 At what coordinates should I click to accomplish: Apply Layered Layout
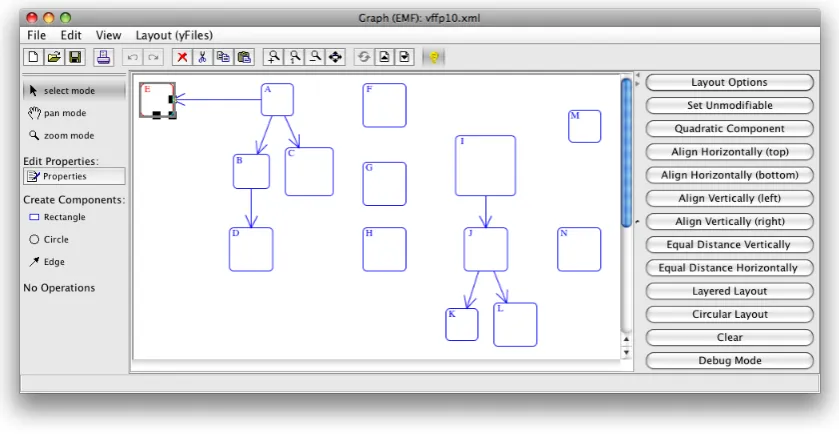729,291
